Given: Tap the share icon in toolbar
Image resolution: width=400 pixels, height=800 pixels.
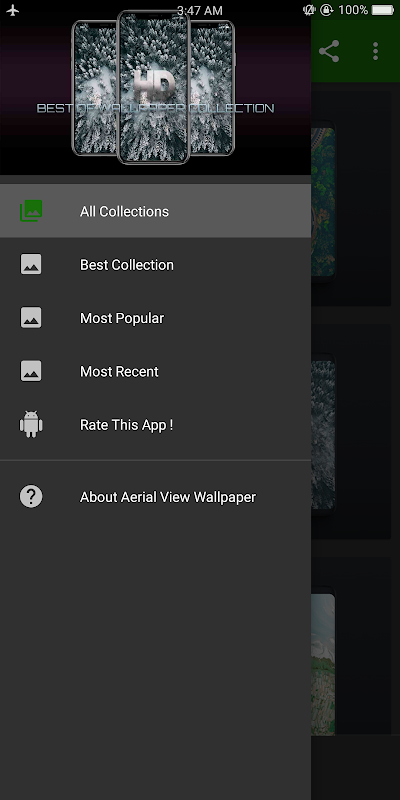Looking at the screenshot, I should coord(329,51).
